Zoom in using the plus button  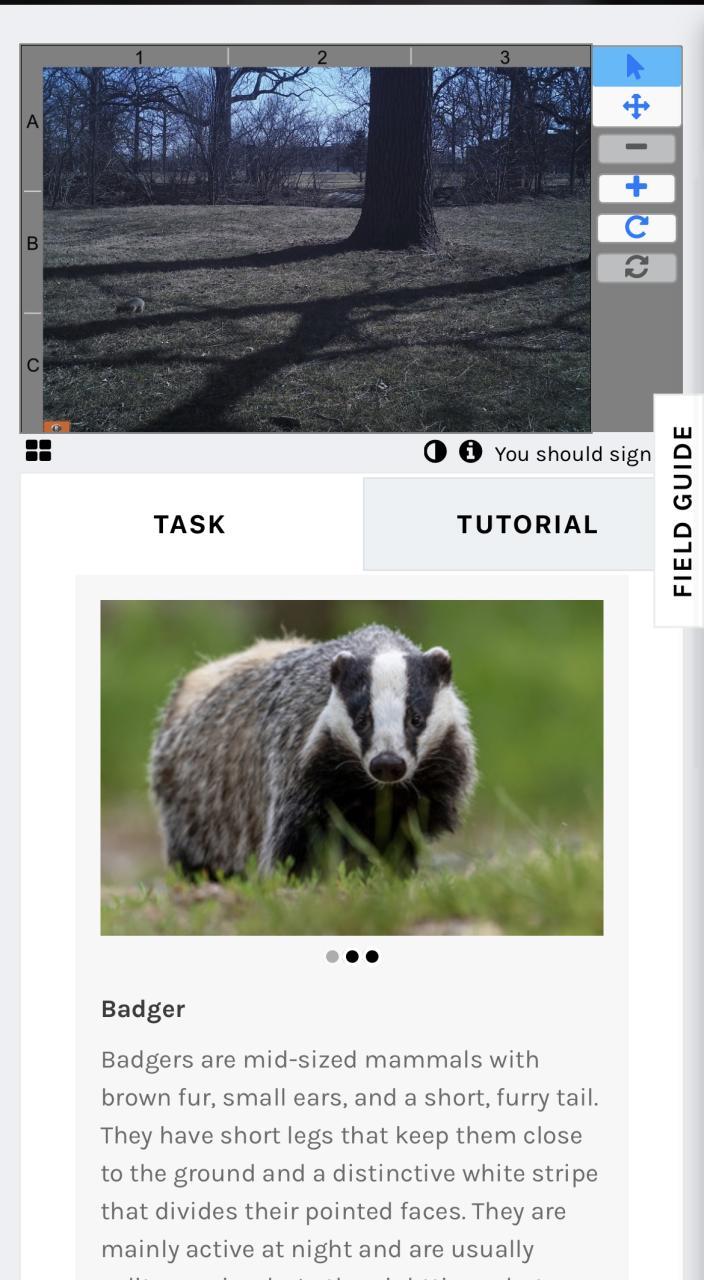(x=636, y=188)
